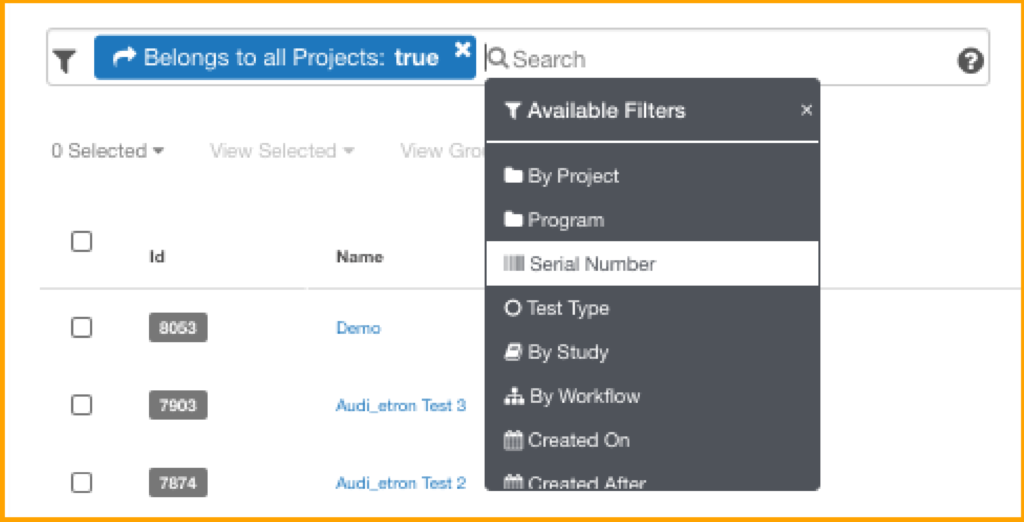The height and width of the screenshot is (522, 1024).
Task: Check the box for row 8053
Action: [82, 327]
